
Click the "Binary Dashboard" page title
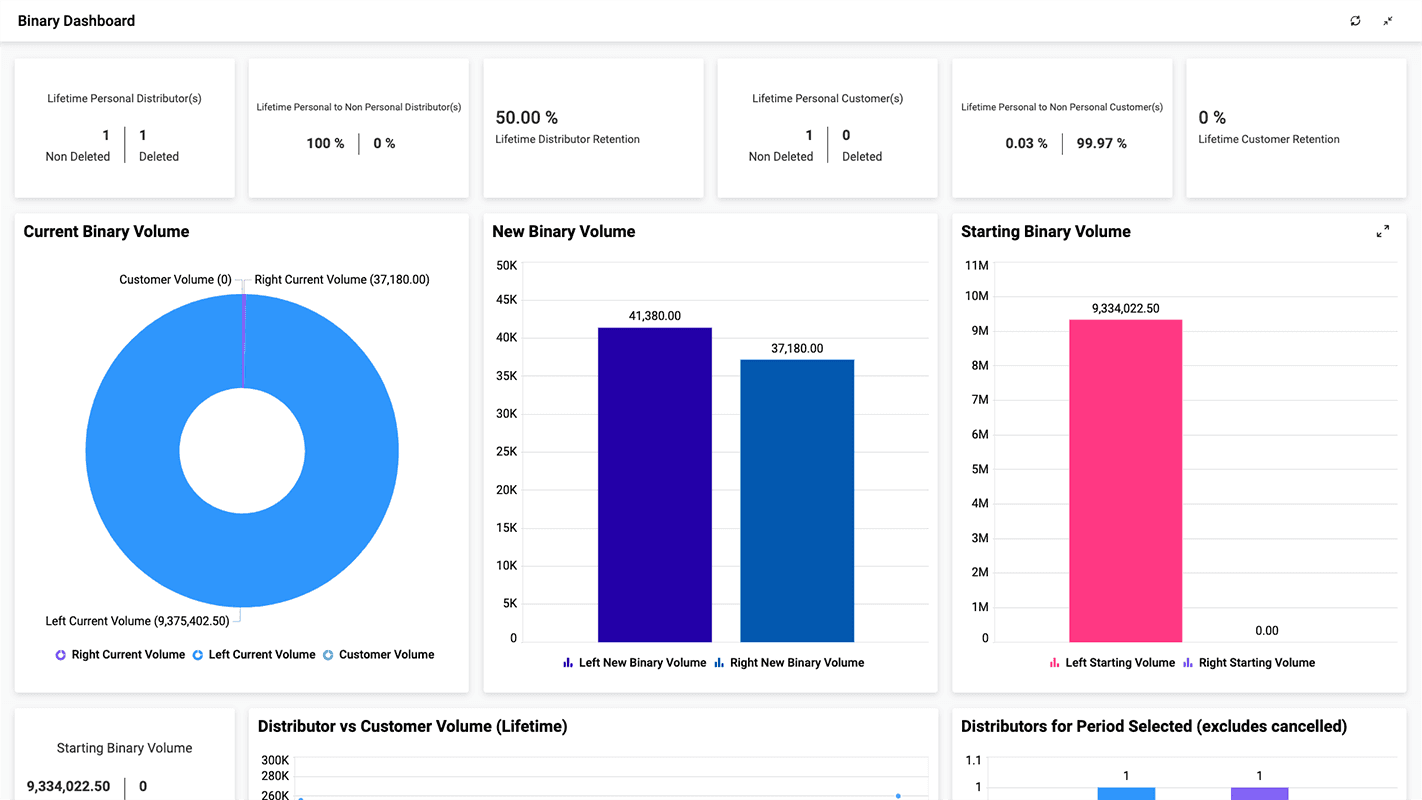tap(76, 21)
